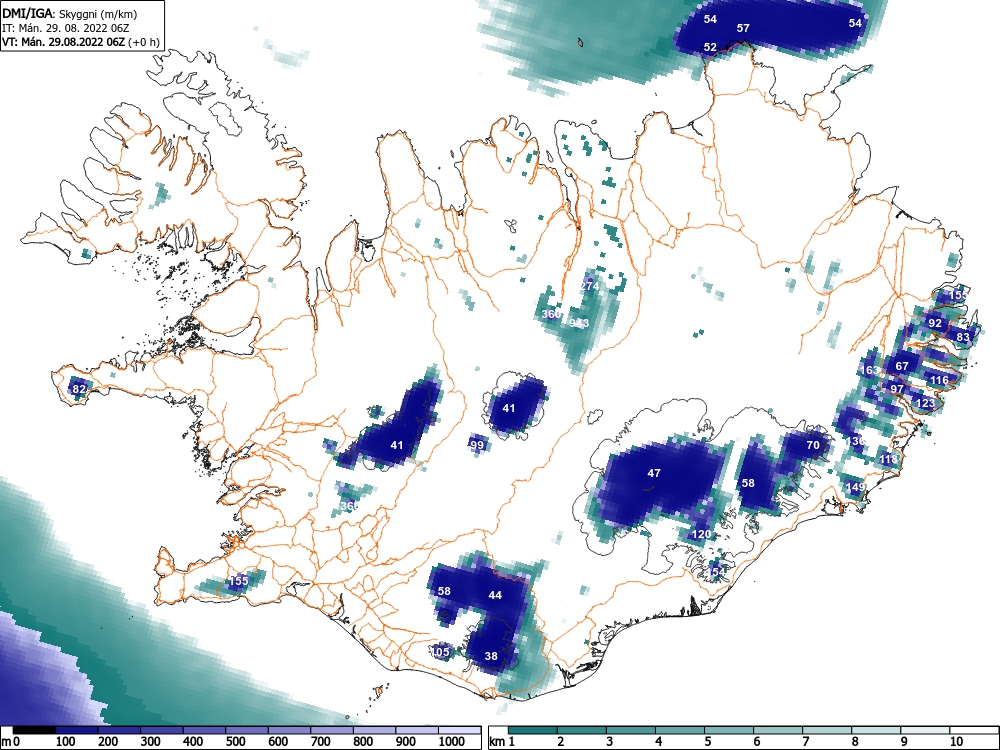Click the map value label 149

point(855,487)
